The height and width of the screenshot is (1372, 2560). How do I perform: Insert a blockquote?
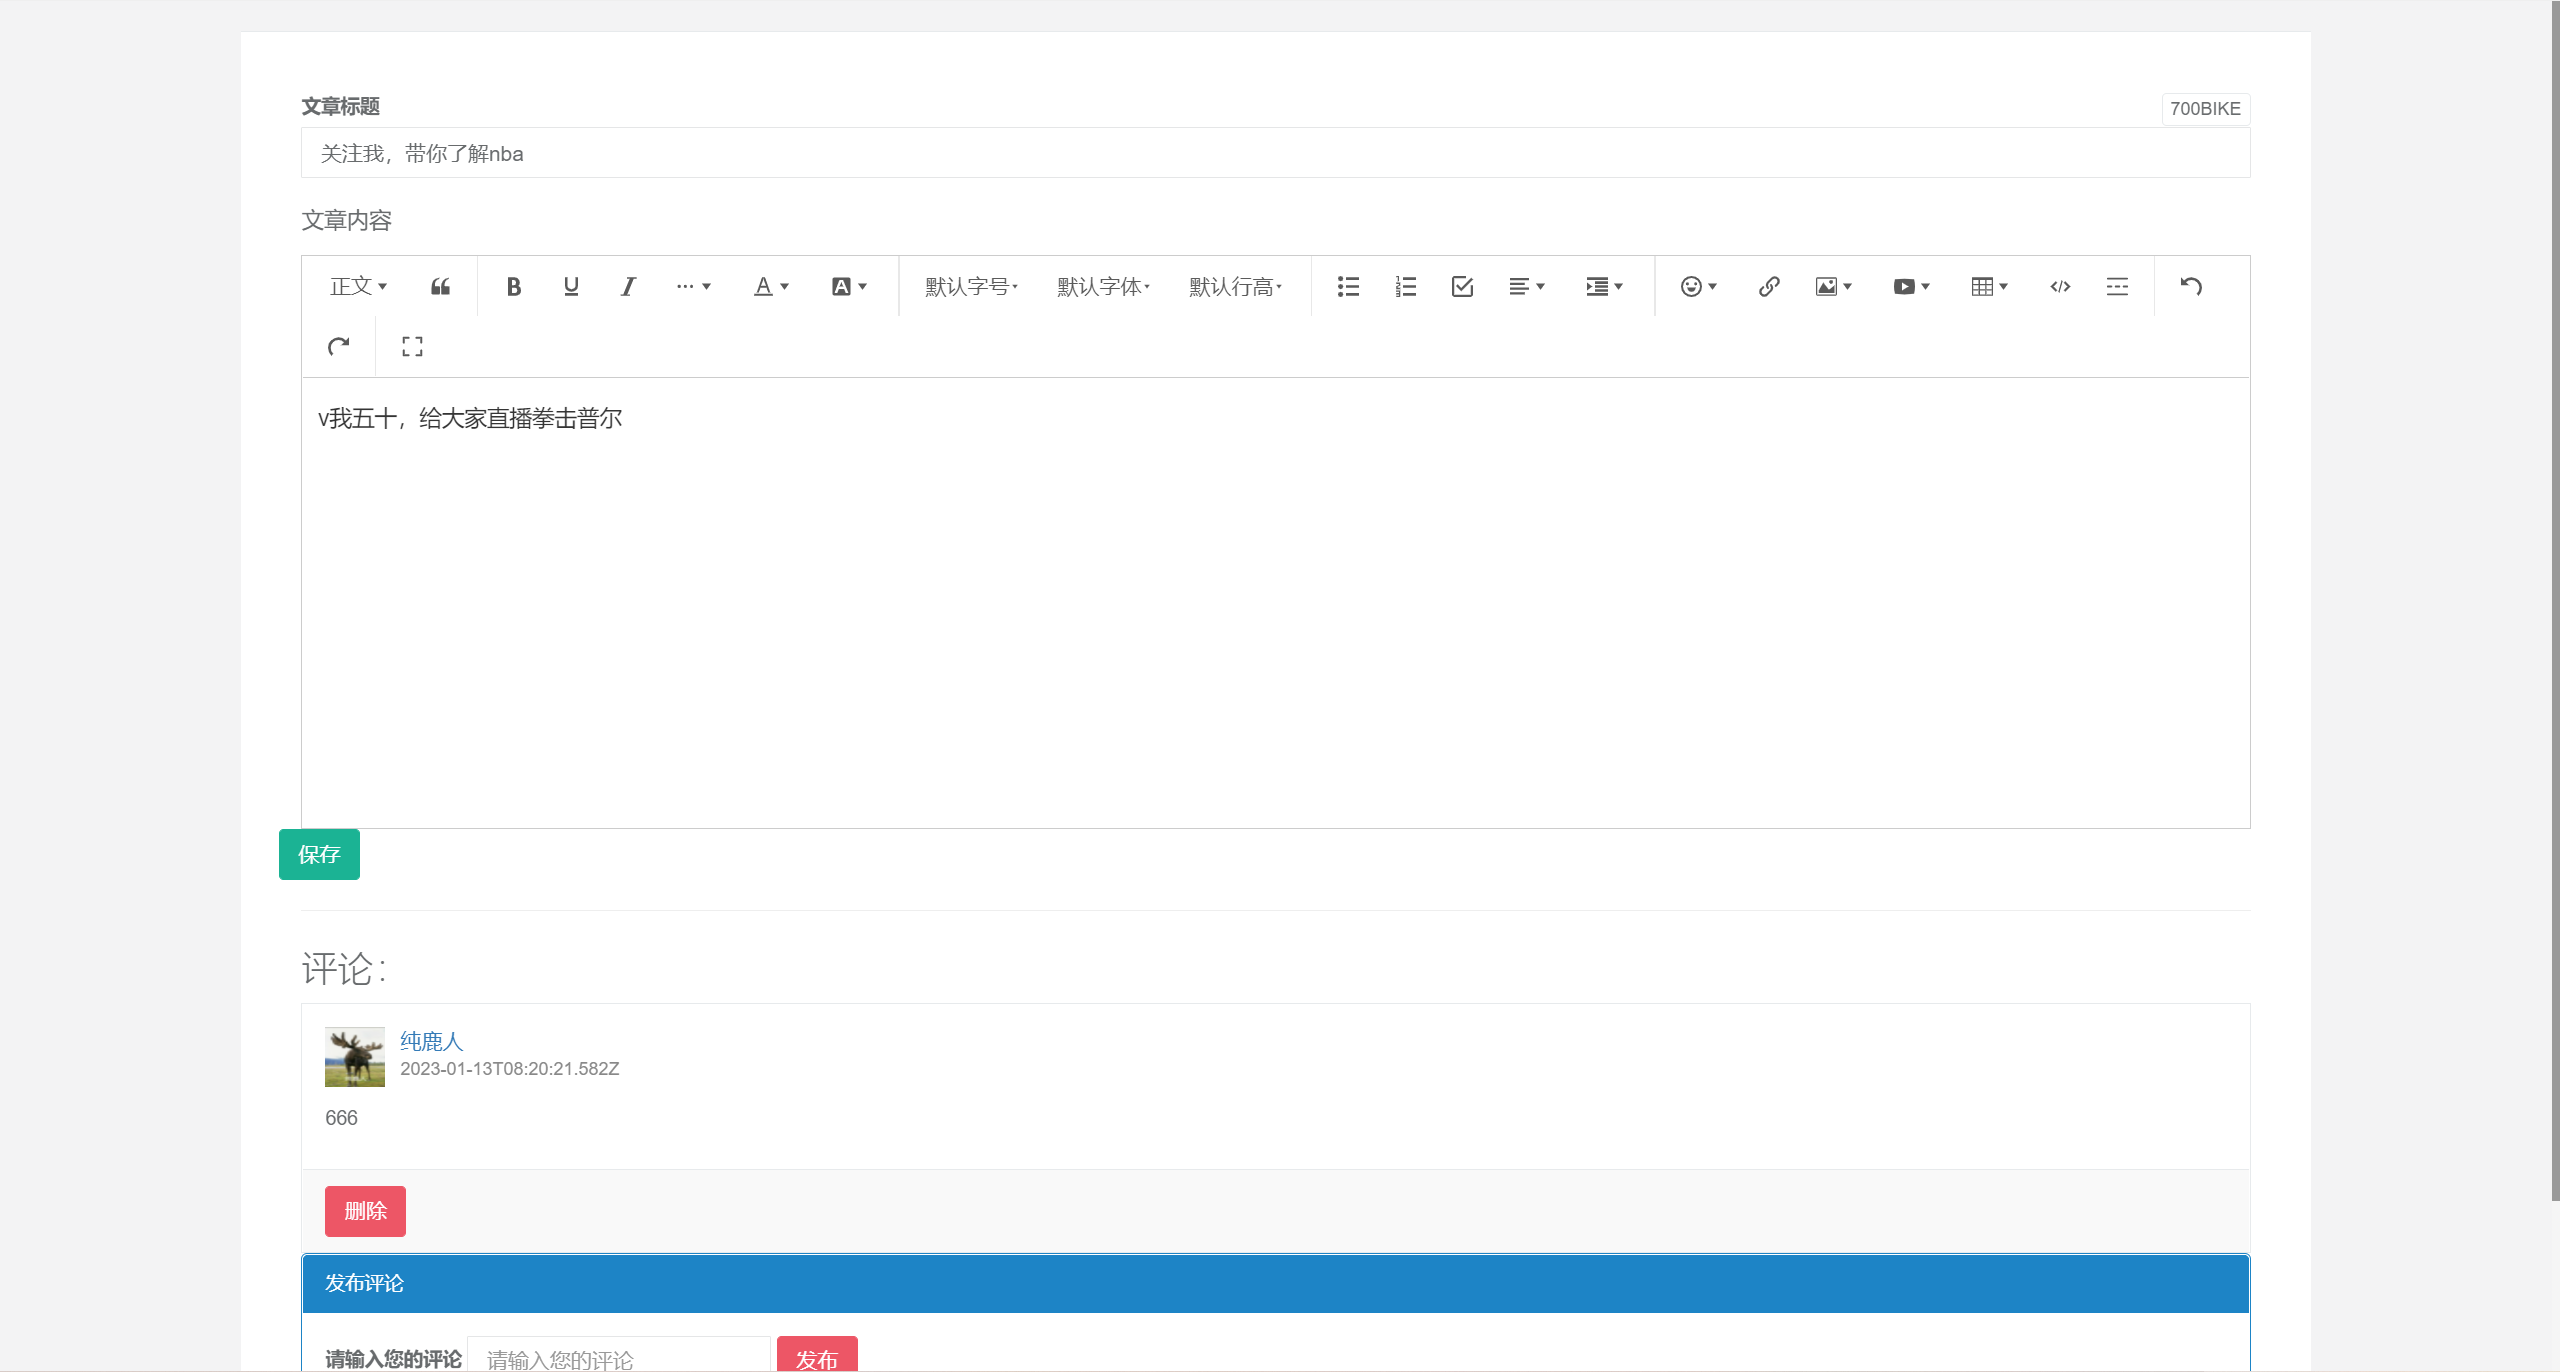pyautogui.click(x=440, y=287)
